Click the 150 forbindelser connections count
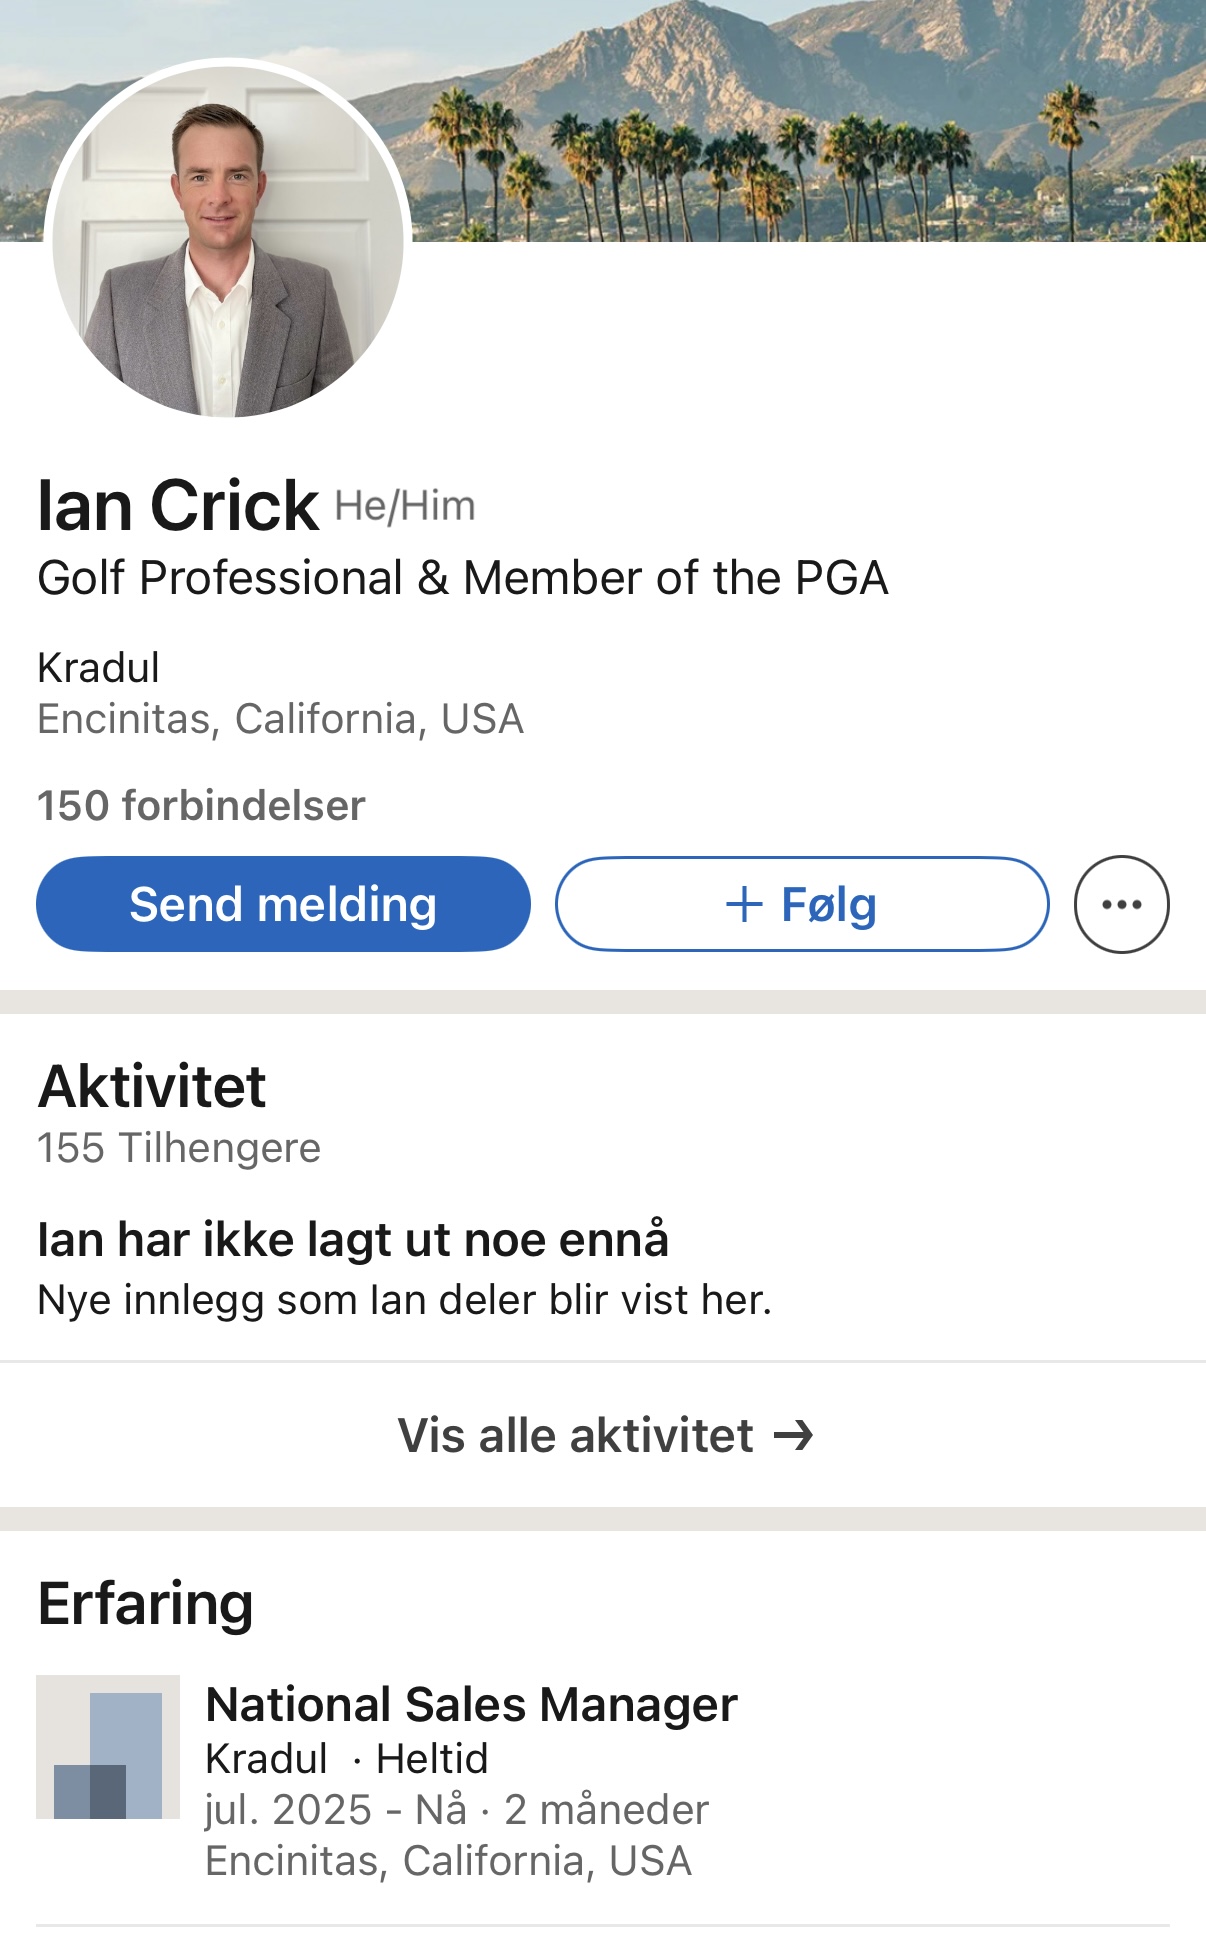1206x1937 pixels. [201, 806]
